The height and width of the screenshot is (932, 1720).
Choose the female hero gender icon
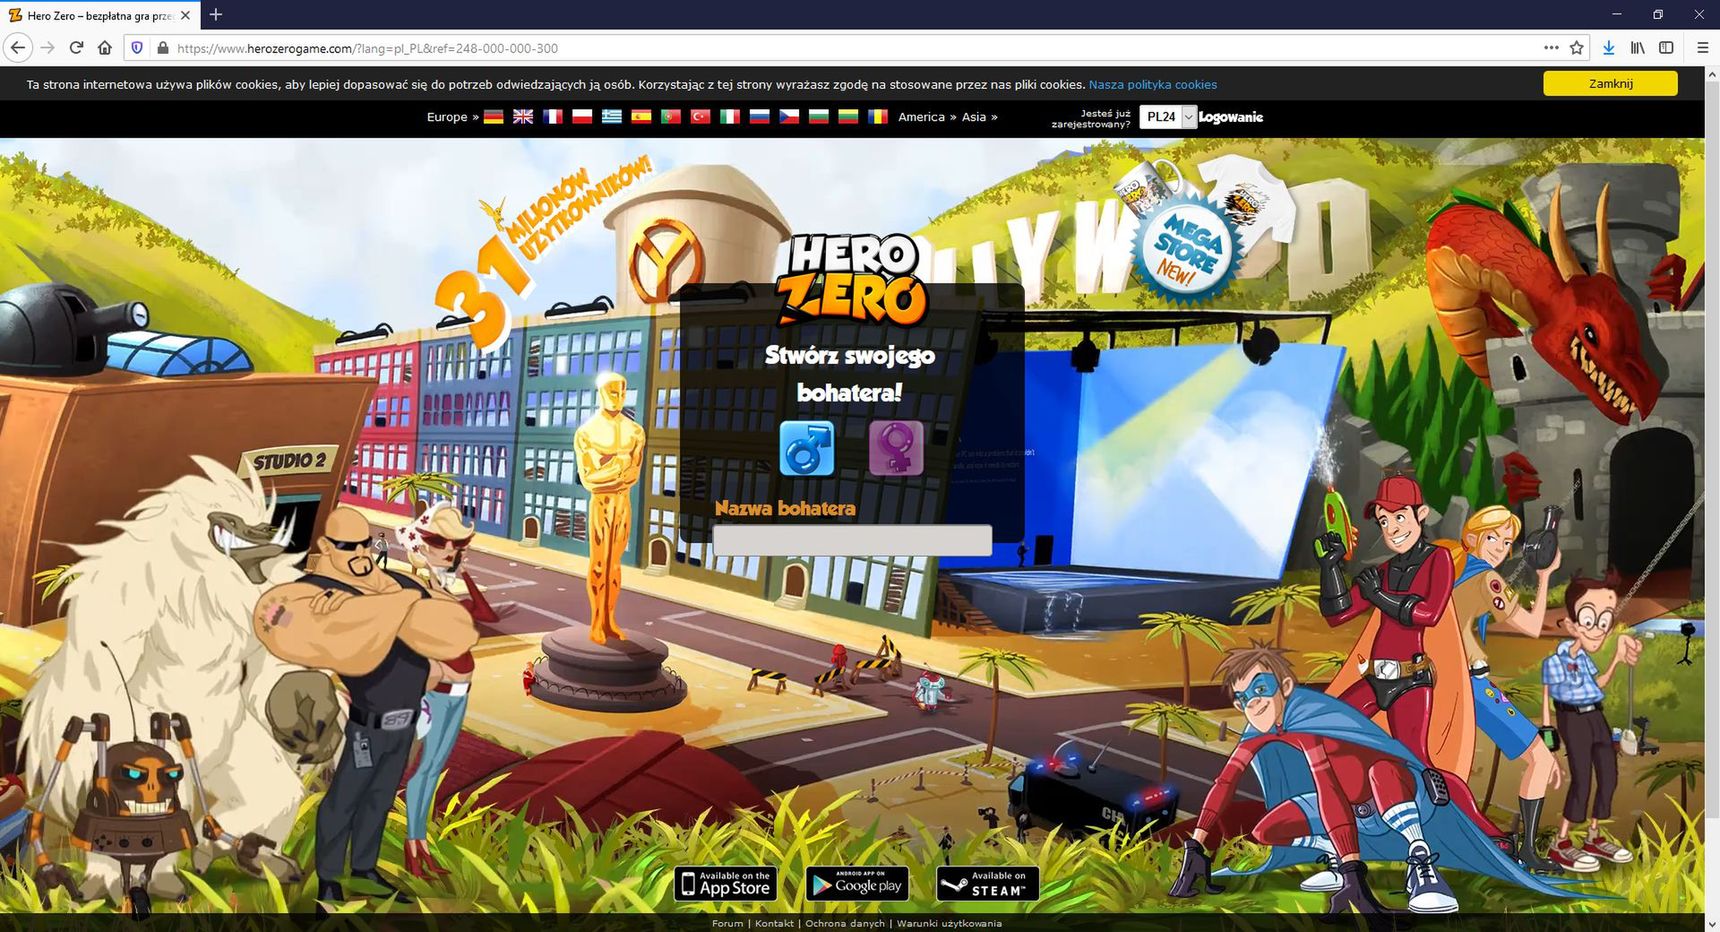[x=896, y=448]
